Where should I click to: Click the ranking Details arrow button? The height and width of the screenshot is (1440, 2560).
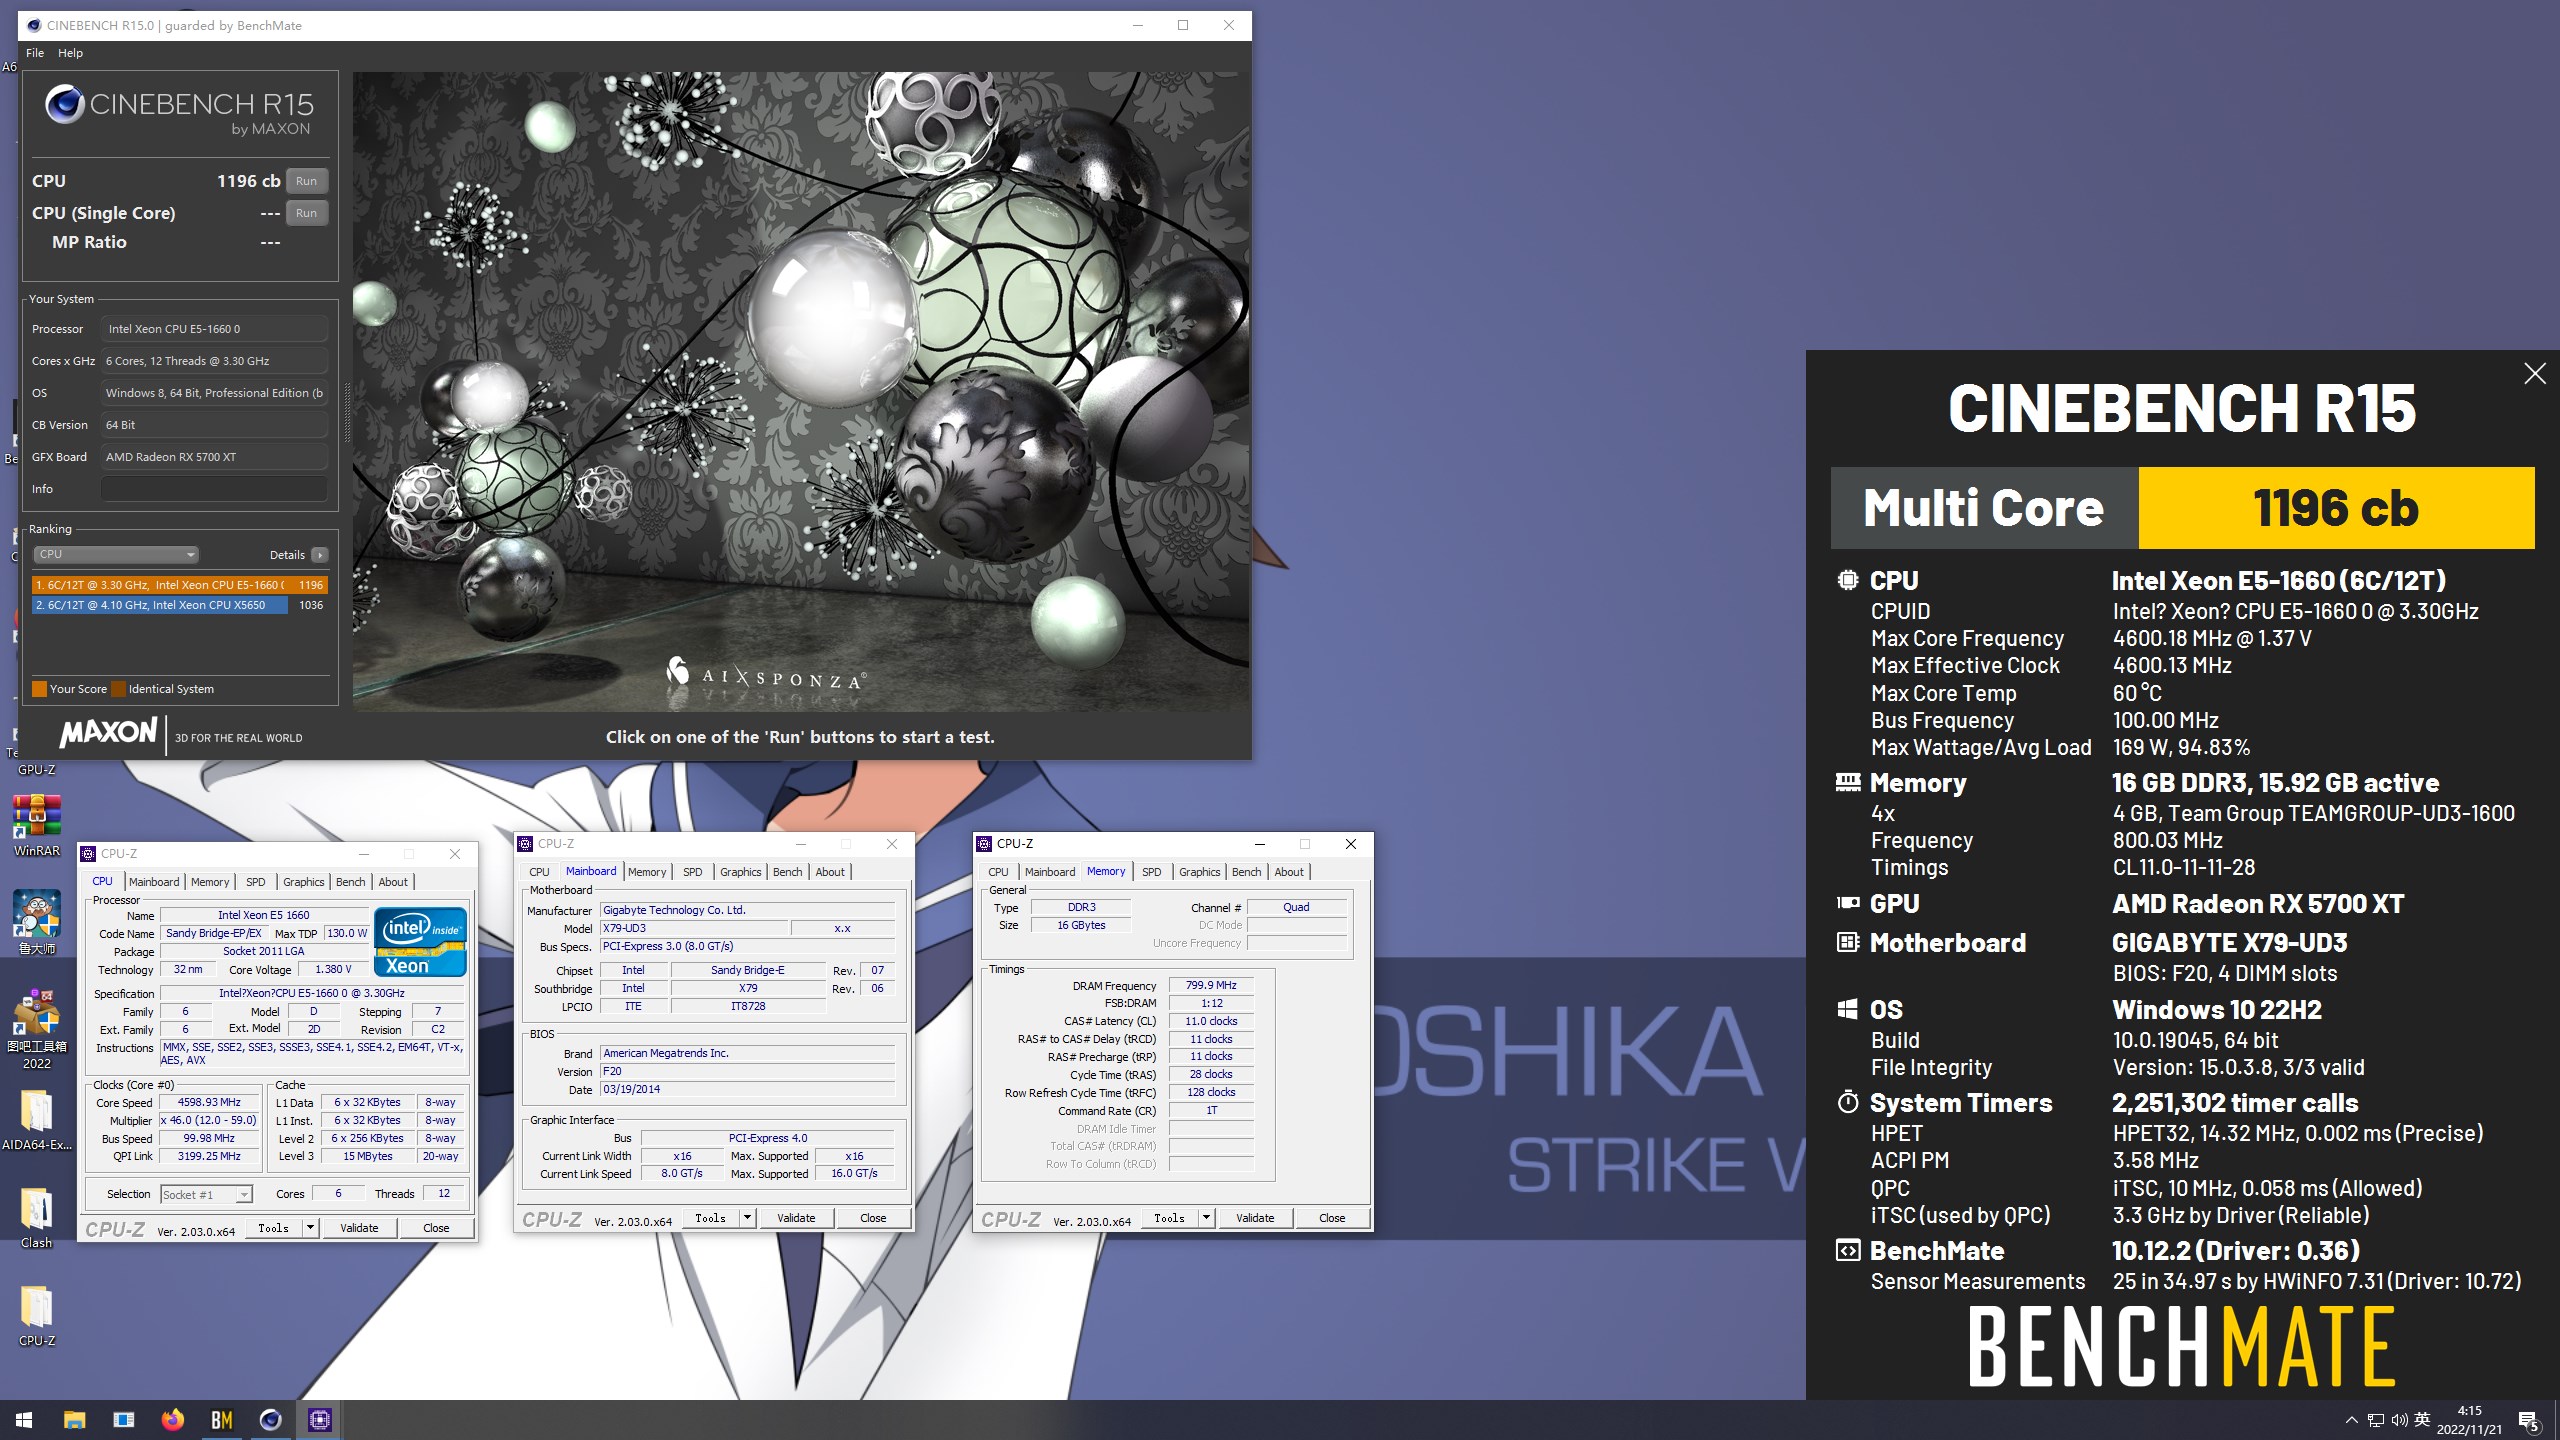tap(319, 555)
